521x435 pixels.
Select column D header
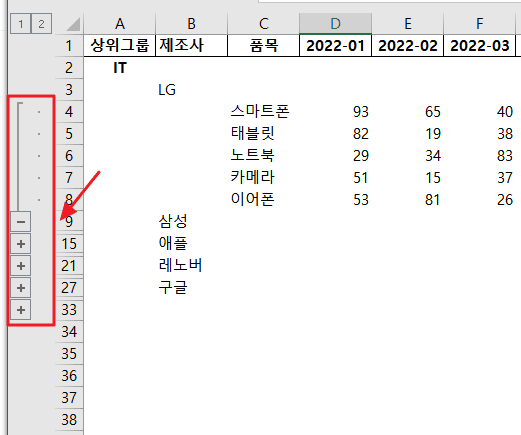click(335, 24)
